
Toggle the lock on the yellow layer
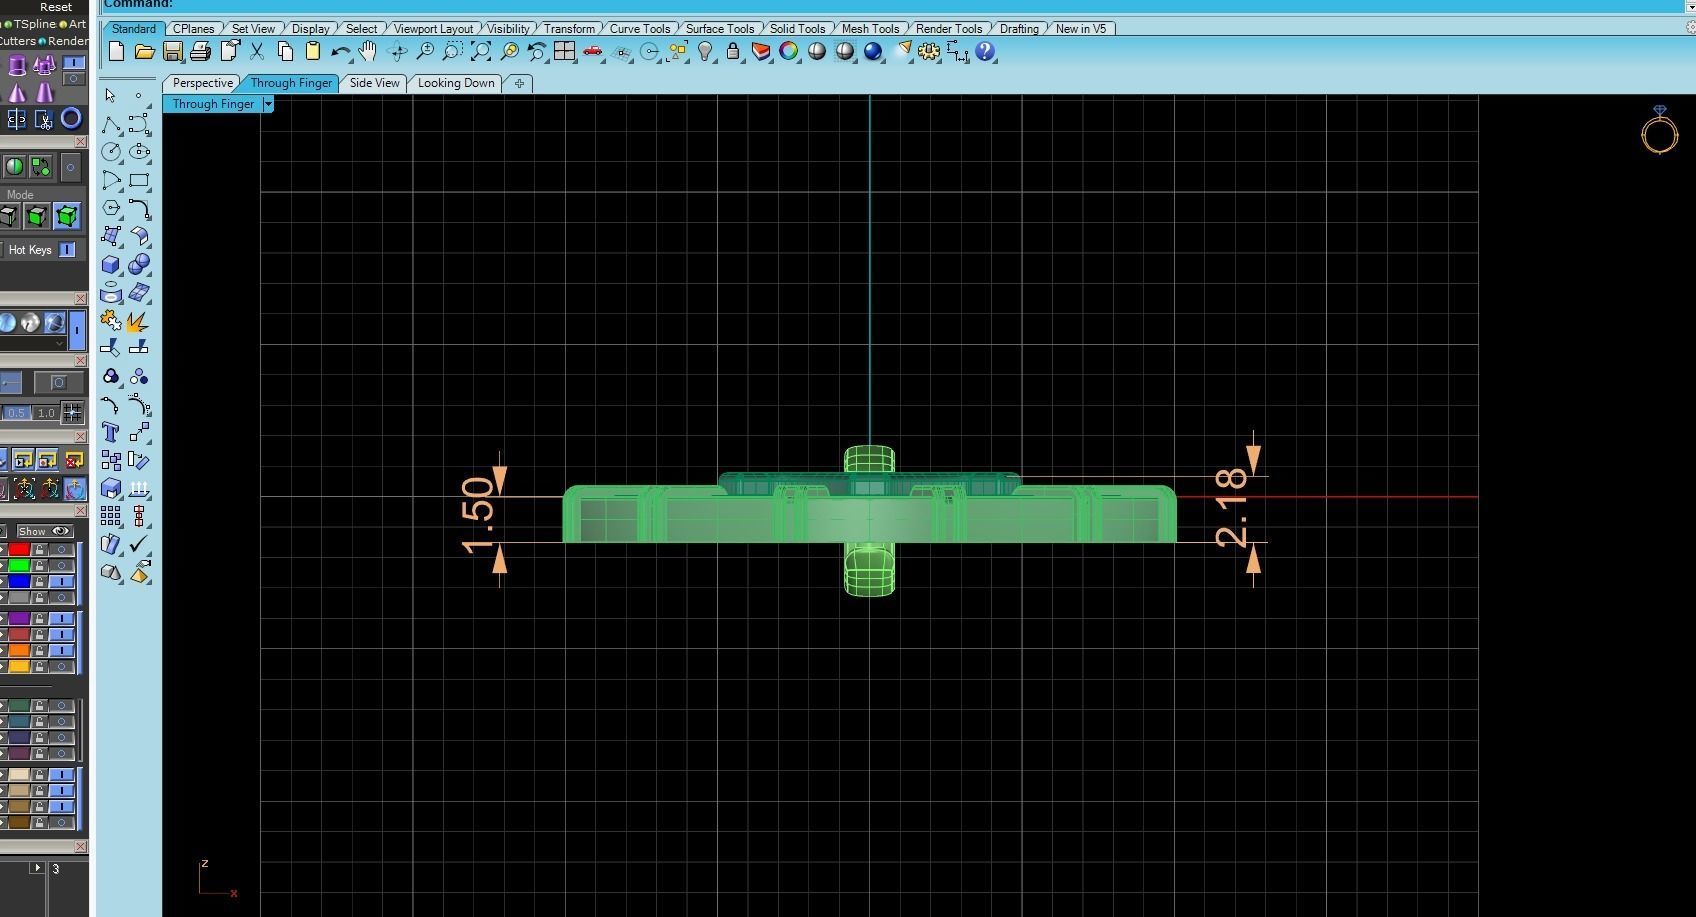(x=40, y=667)
